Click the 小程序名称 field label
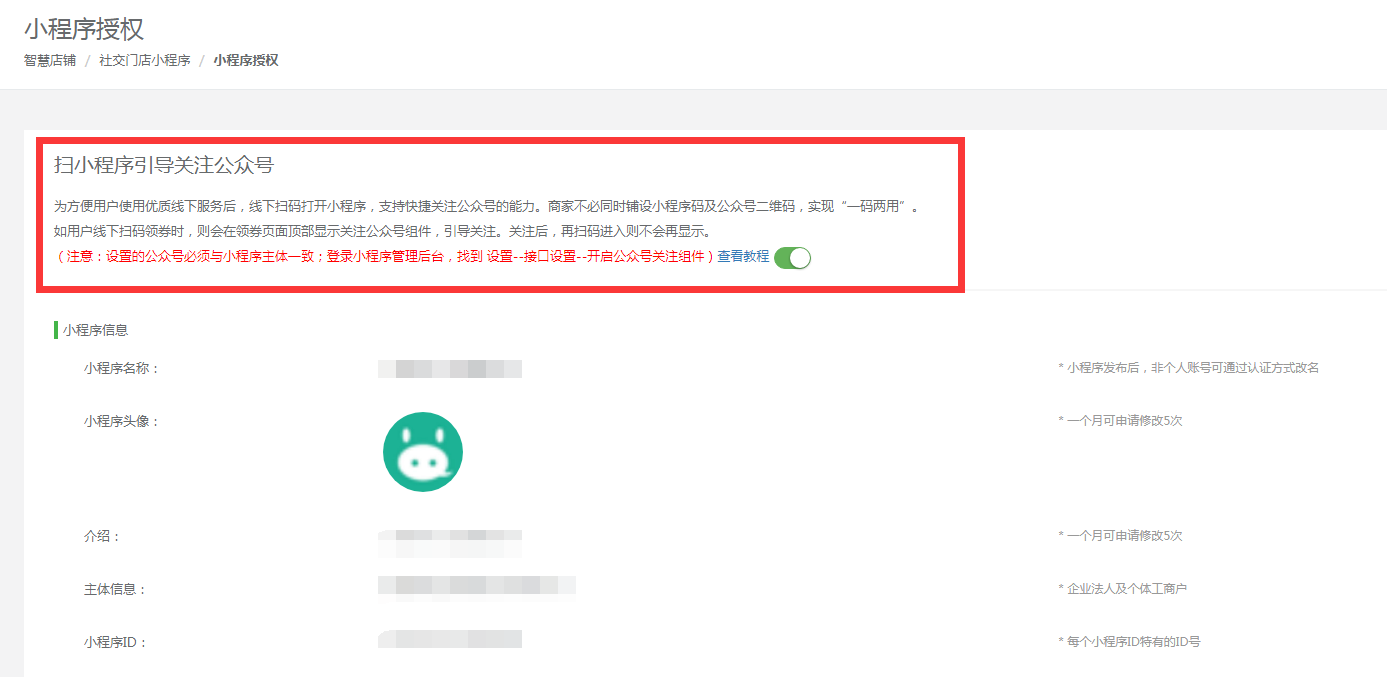 (x=122, y=368)
